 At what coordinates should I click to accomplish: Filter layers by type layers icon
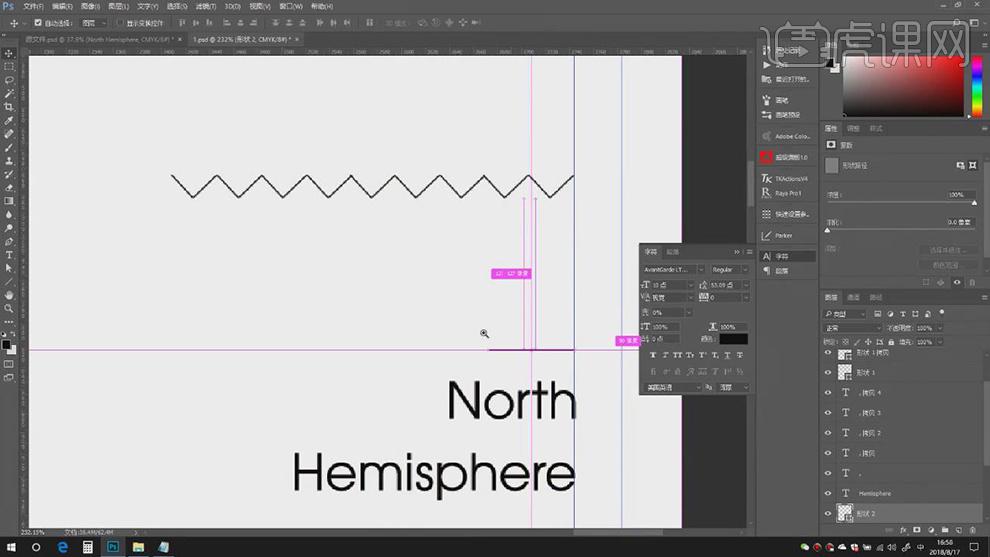tap(902, 314)
